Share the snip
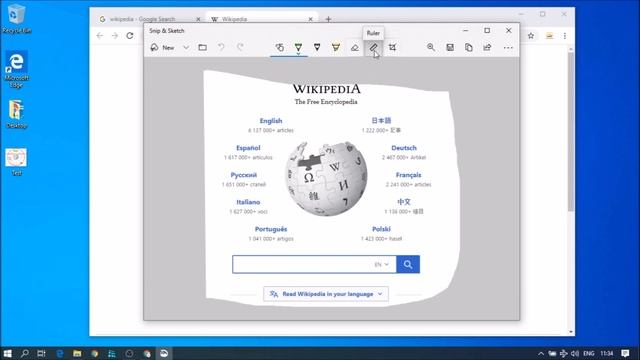 (x=487, y=47)
